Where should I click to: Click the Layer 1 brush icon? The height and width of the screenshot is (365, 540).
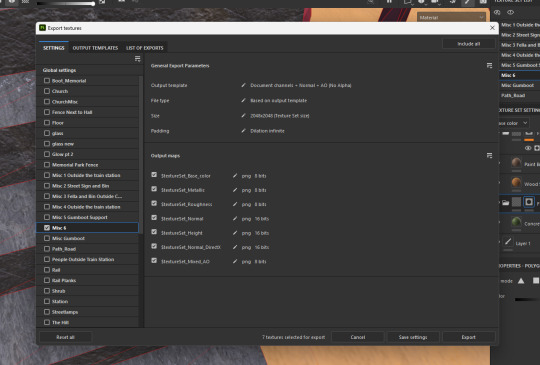point(508,242)
